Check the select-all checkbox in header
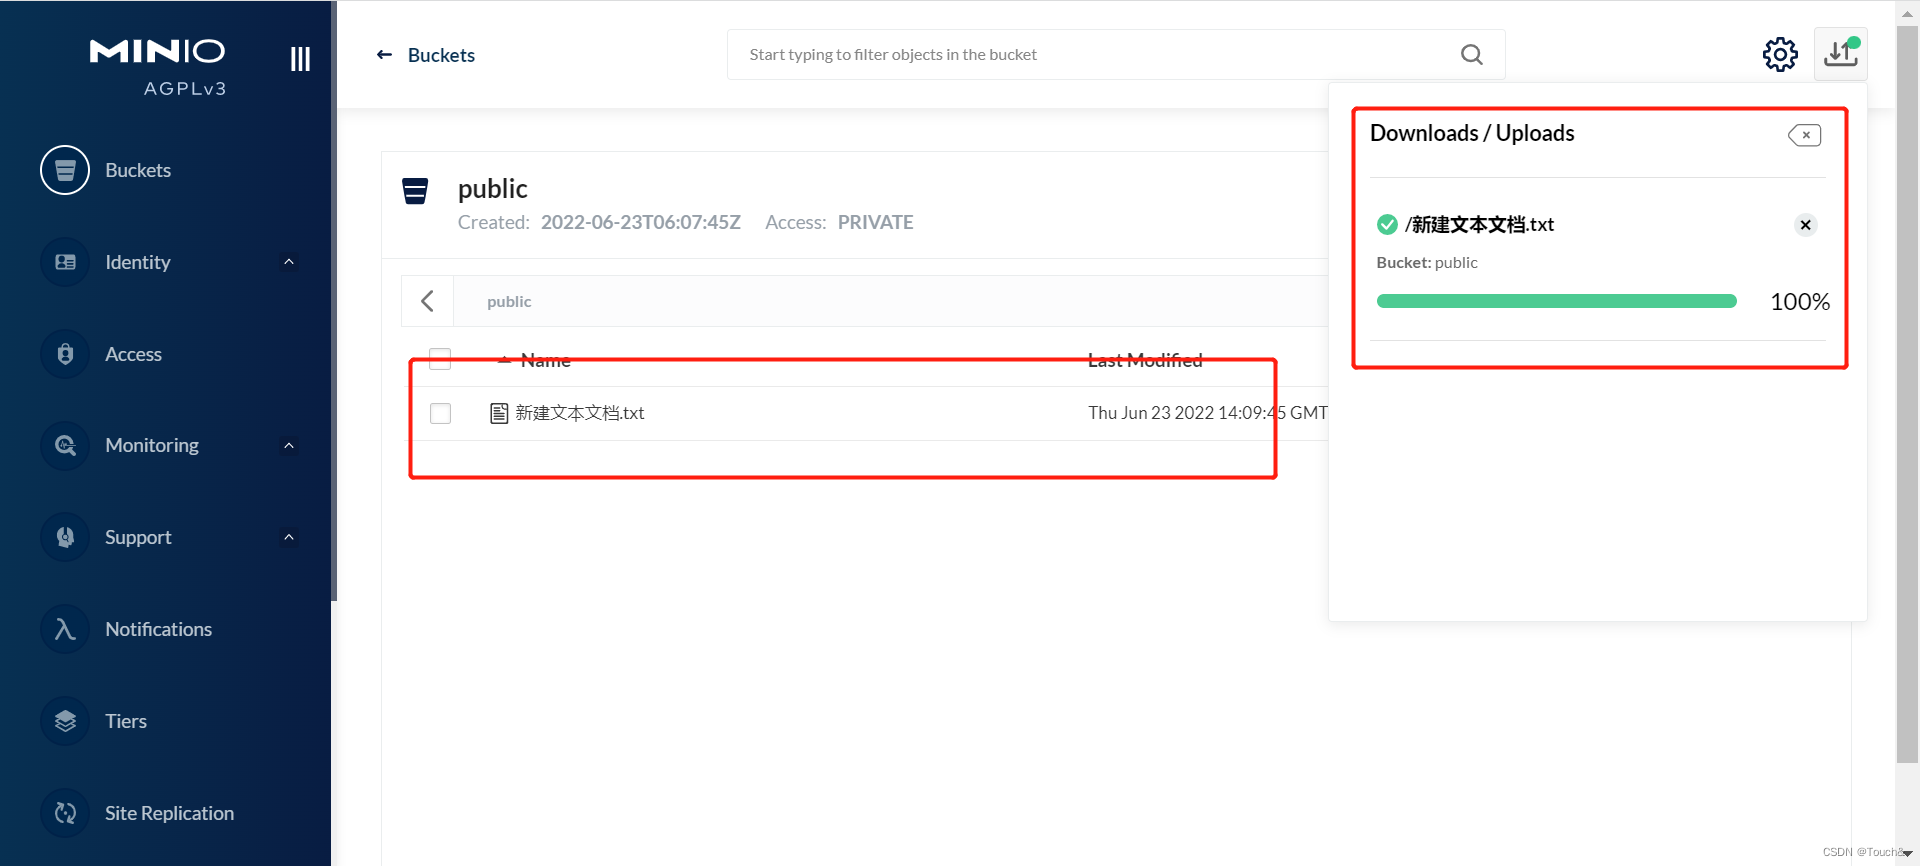Viewport: 1920px width, 866px height. (x=440, y=359)
